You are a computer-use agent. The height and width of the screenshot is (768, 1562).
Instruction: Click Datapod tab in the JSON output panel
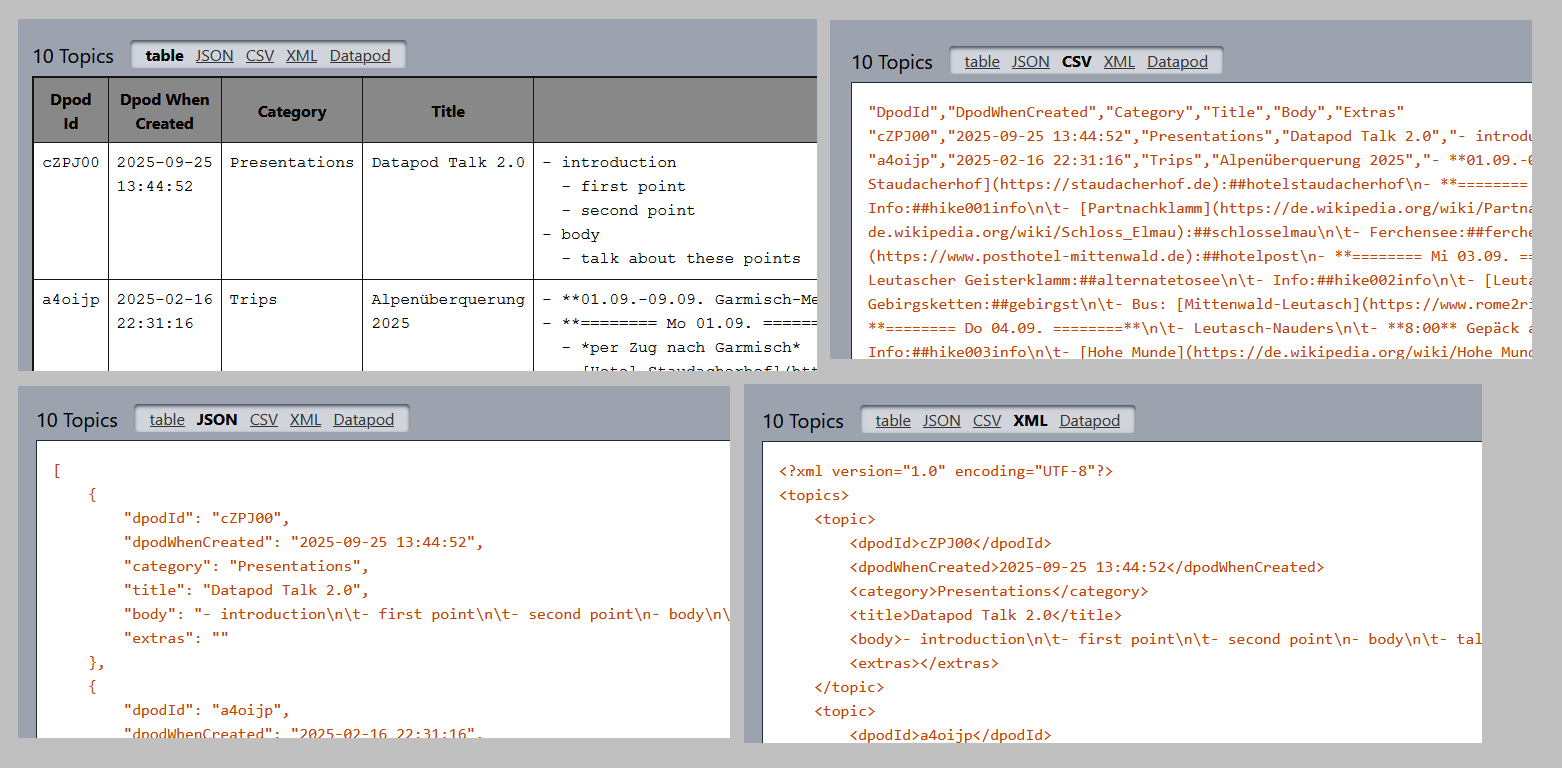[363, 420]
